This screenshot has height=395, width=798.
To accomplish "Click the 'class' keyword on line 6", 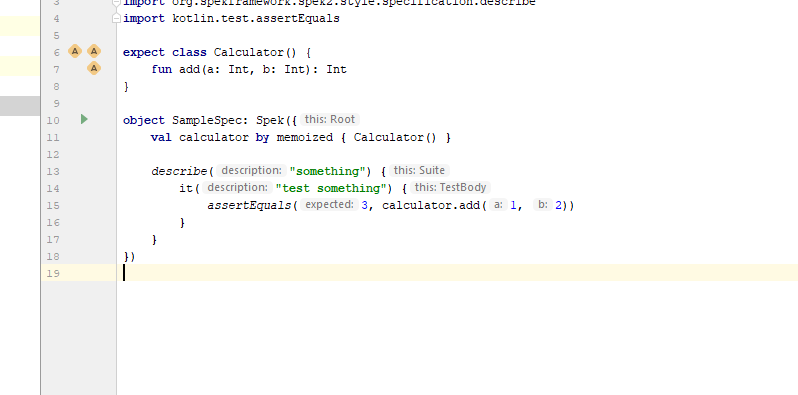I will [x=189, y=52].
